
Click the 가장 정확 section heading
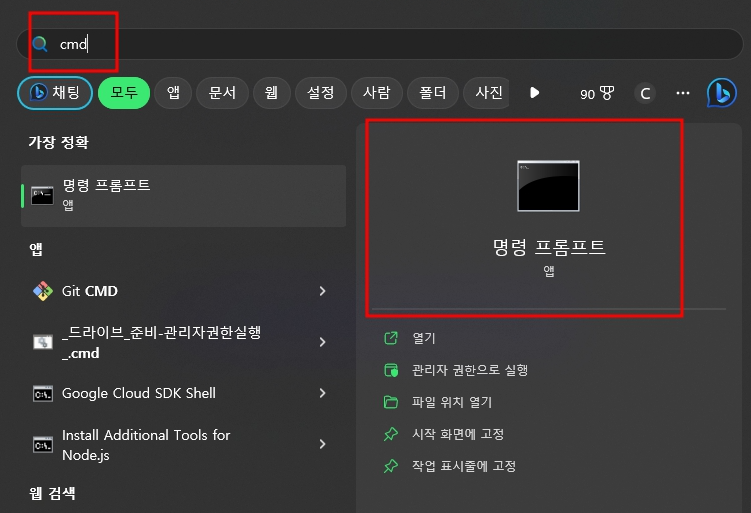[58, 142]
